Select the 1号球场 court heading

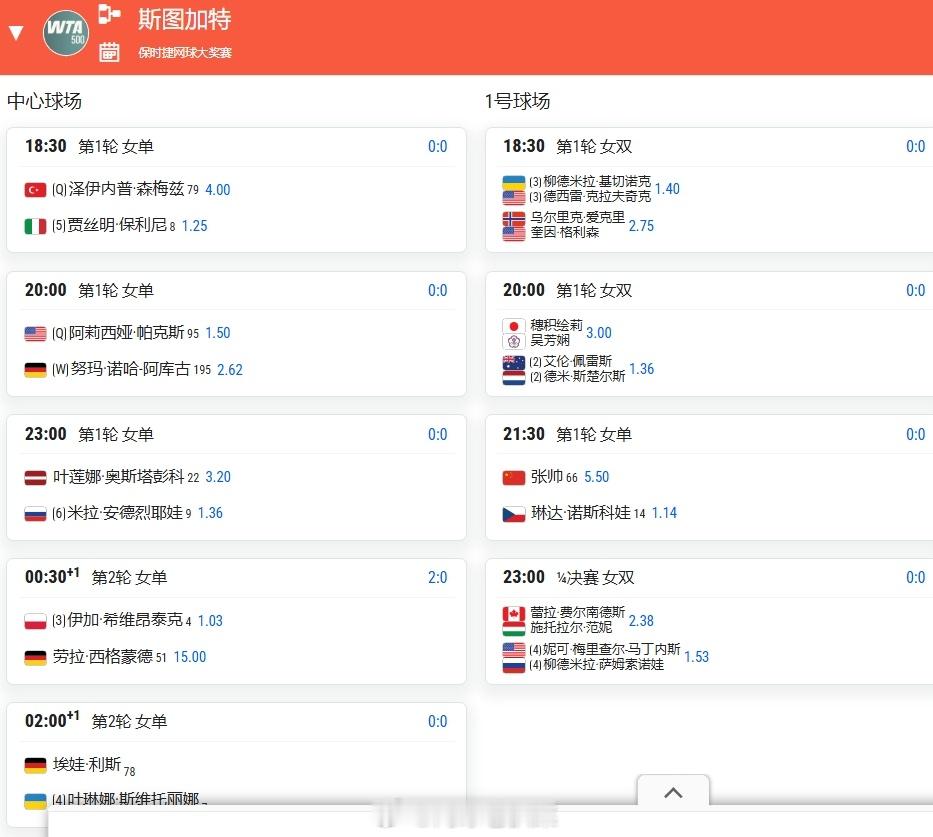point(518,101)
